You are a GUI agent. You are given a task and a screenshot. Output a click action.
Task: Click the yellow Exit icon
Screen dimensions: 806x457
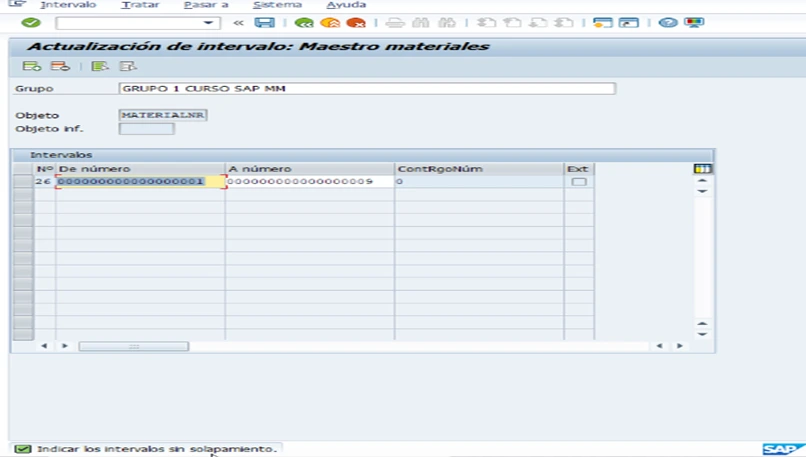tap(330, 23)
